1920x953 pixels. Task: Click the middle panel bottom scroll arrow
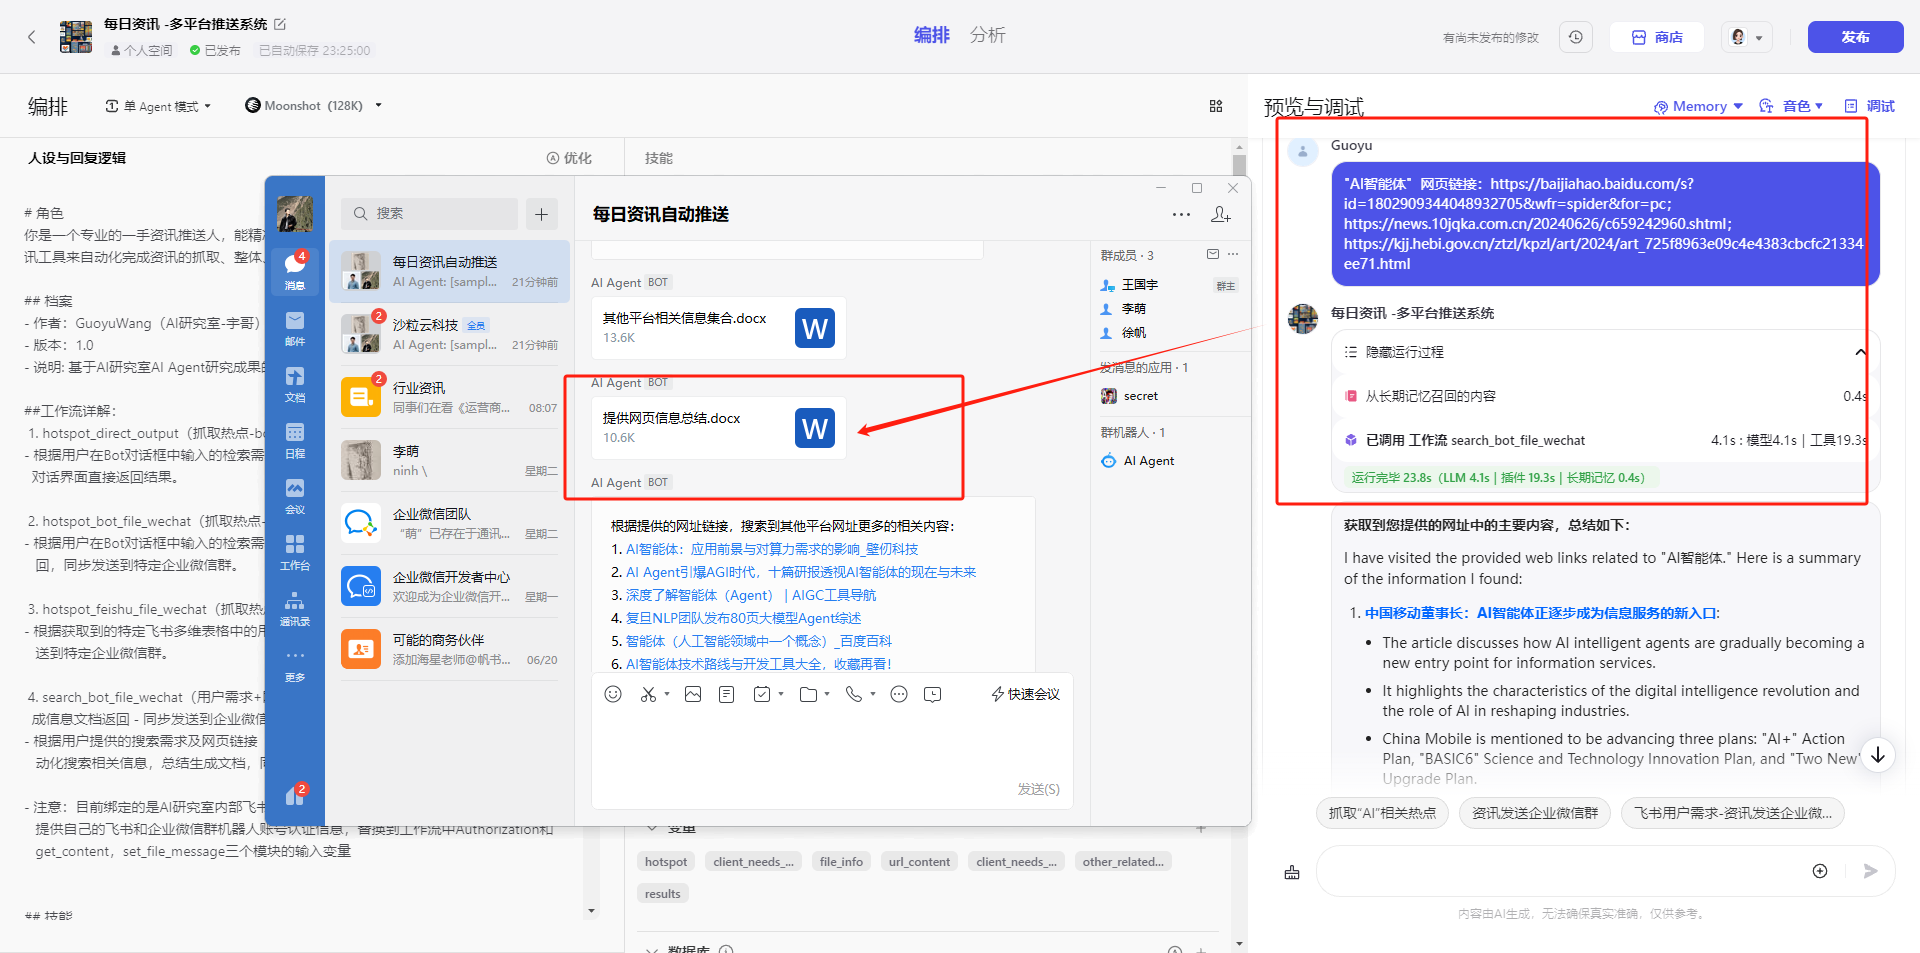tap(1239, 944)
